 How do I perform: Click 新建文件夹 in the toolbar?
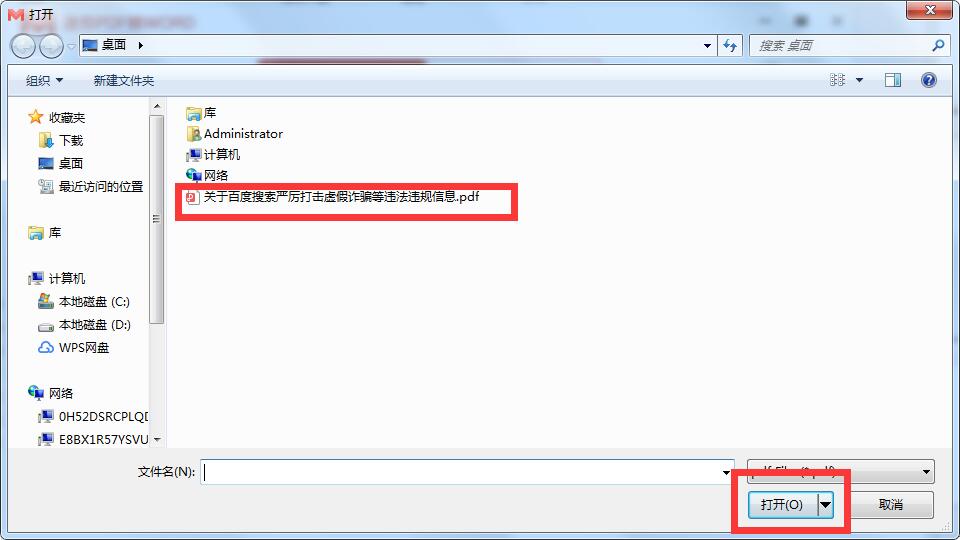tap(124, 80)
